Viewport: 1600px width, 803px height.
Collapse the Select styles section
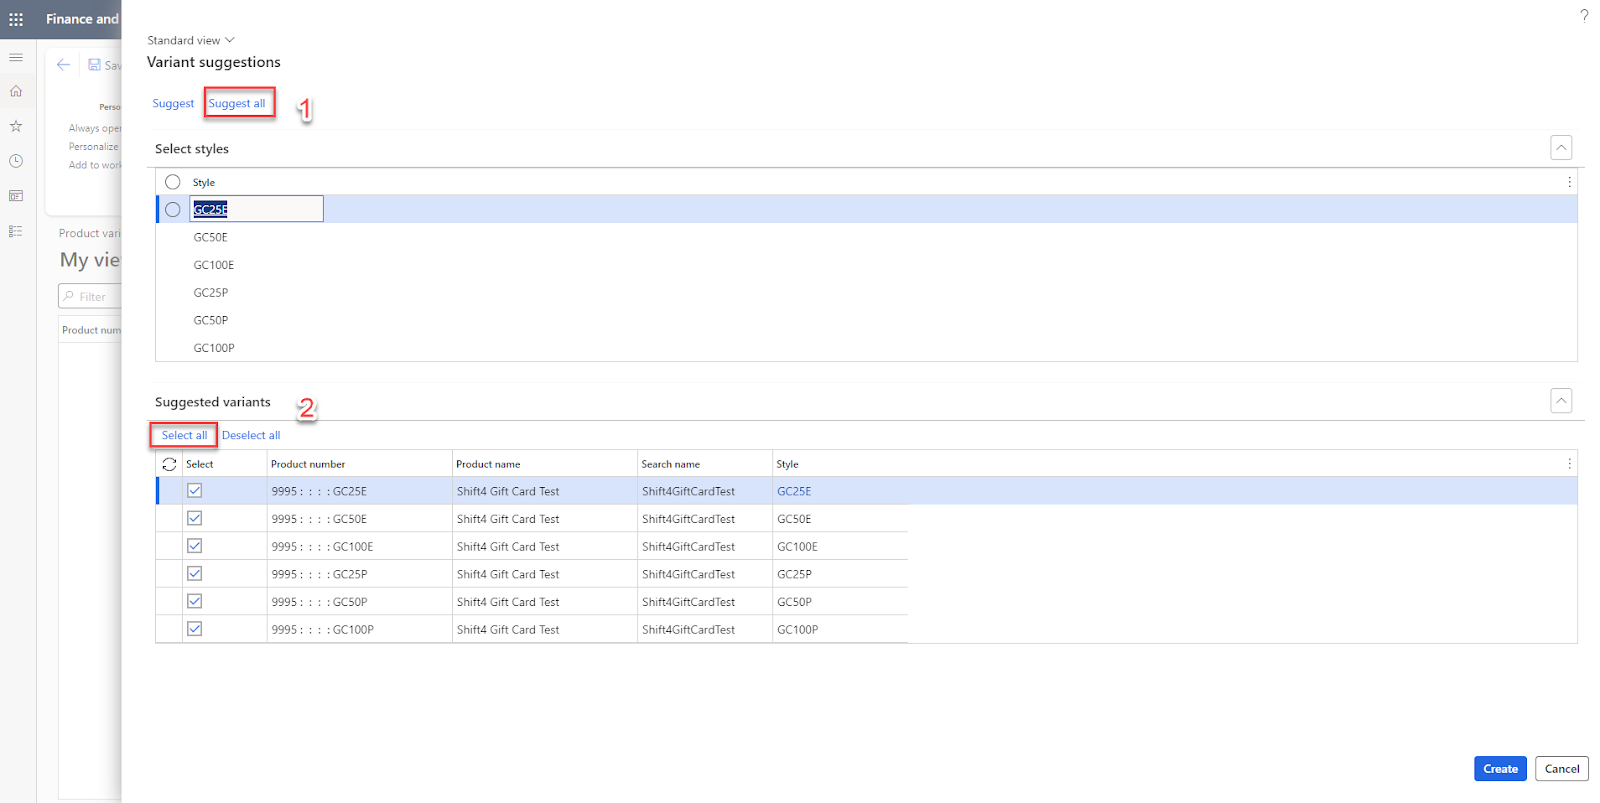pos(1560,148)
